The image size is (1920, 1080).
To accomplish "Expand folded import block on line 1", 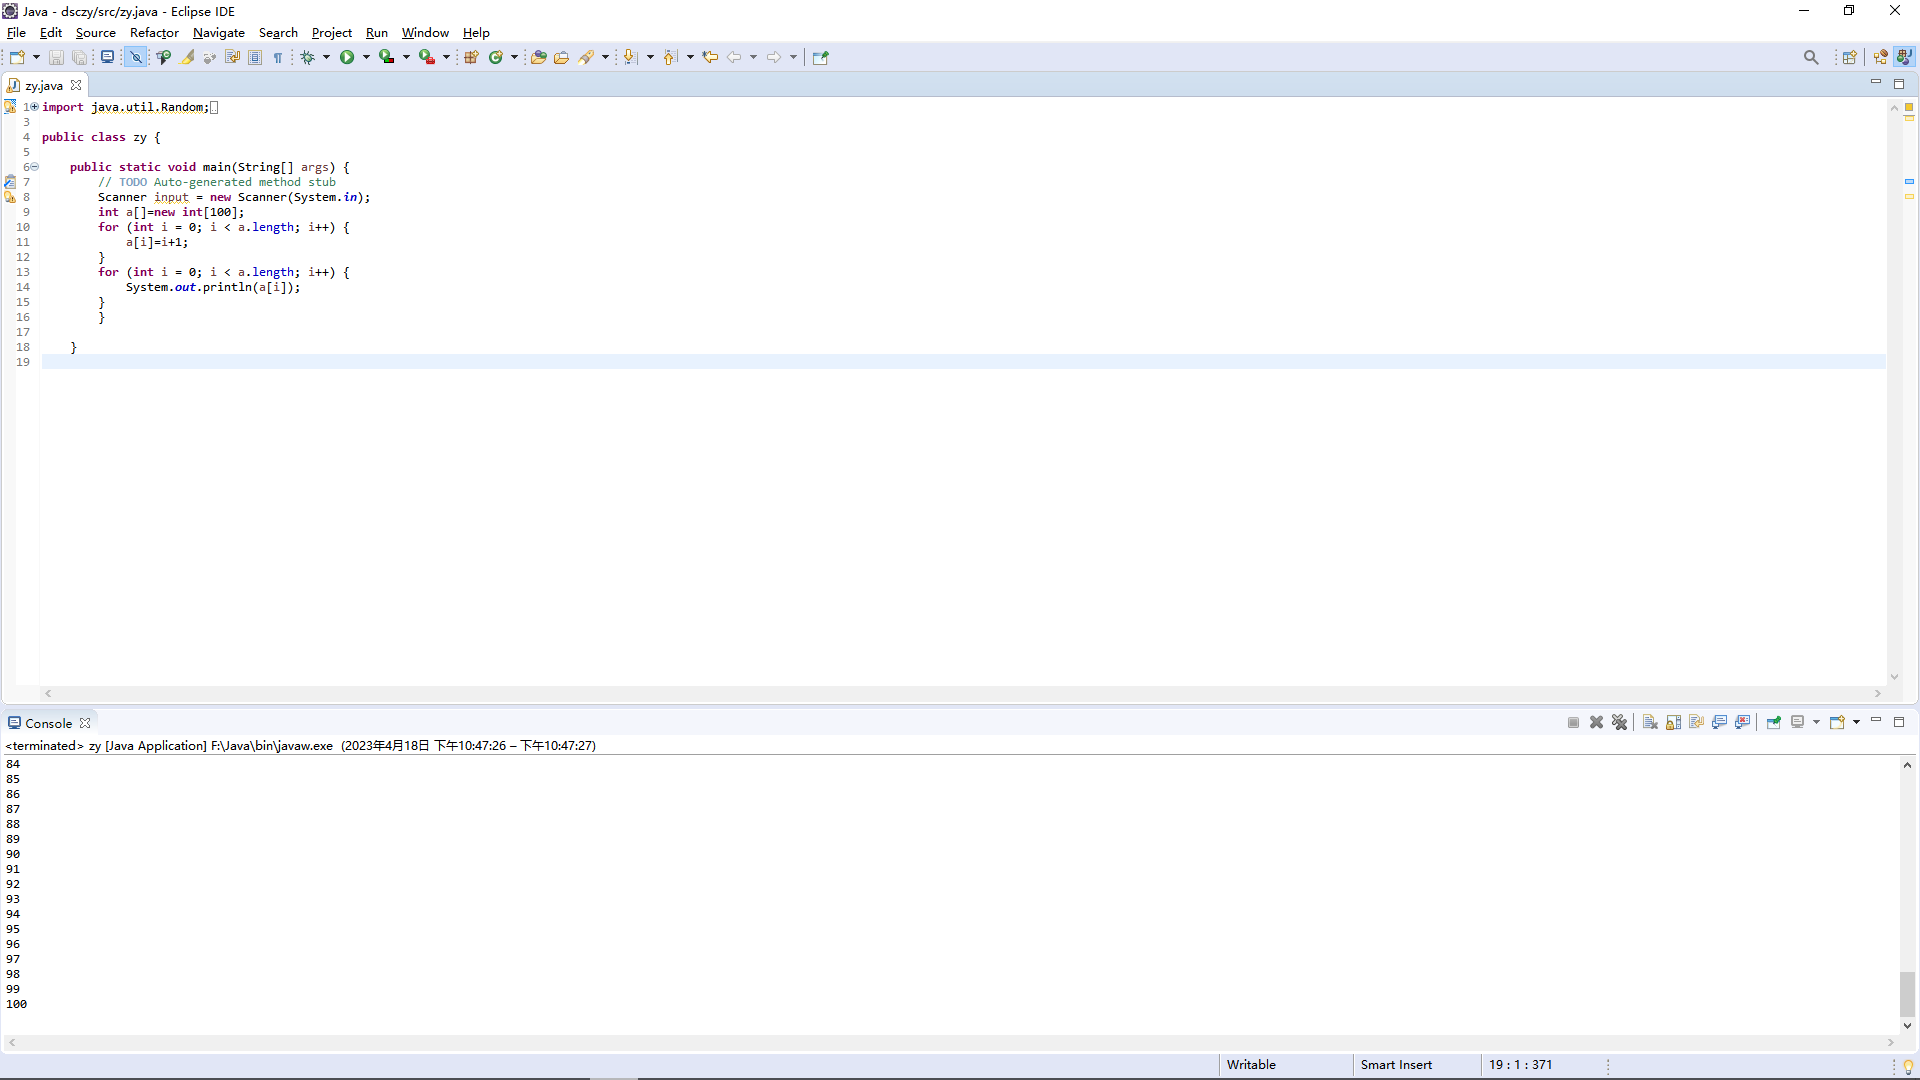I will [x=34, y=107].
